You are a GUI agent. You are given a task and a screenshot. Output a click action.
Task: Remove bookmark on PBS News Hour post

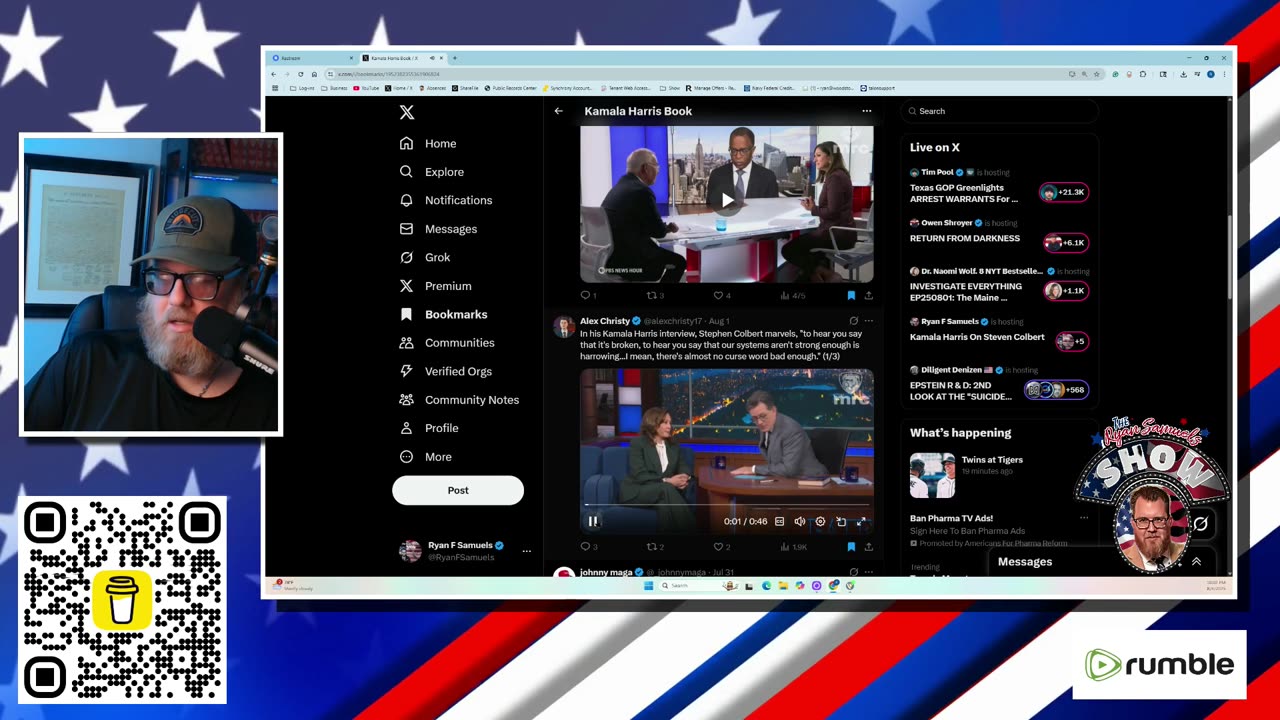[851, 295]
